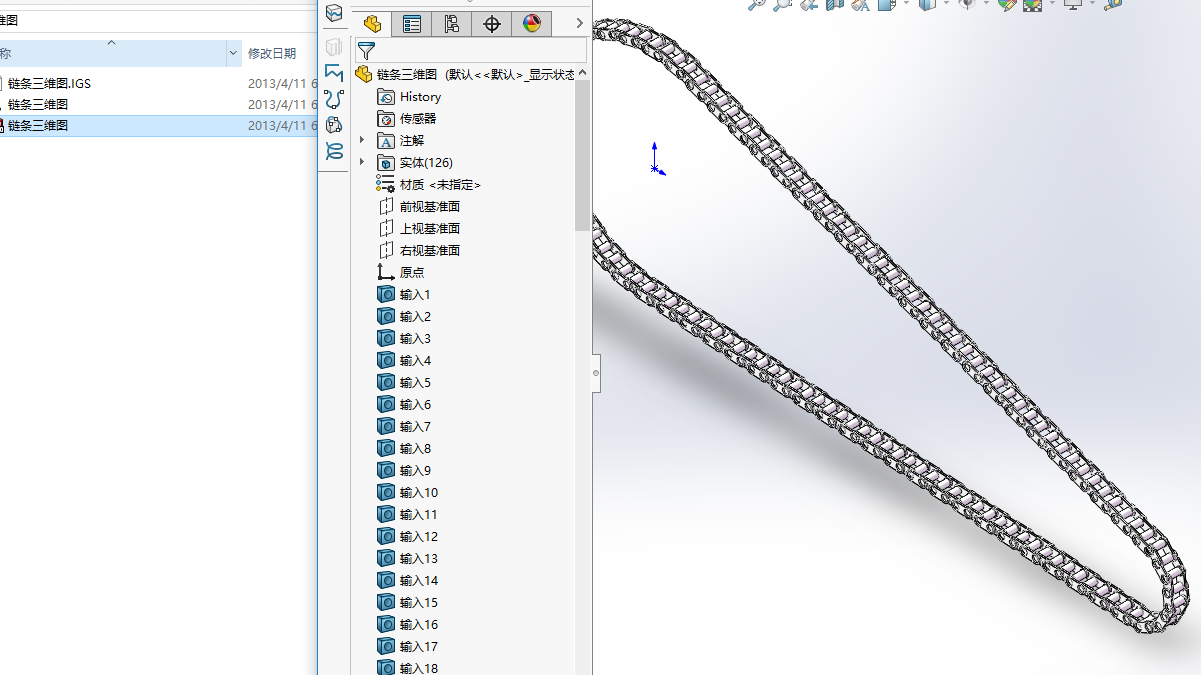The image size is (1201, 675).
Task: Click the 传感器 sensors folder icon
Action: (386, 119)
